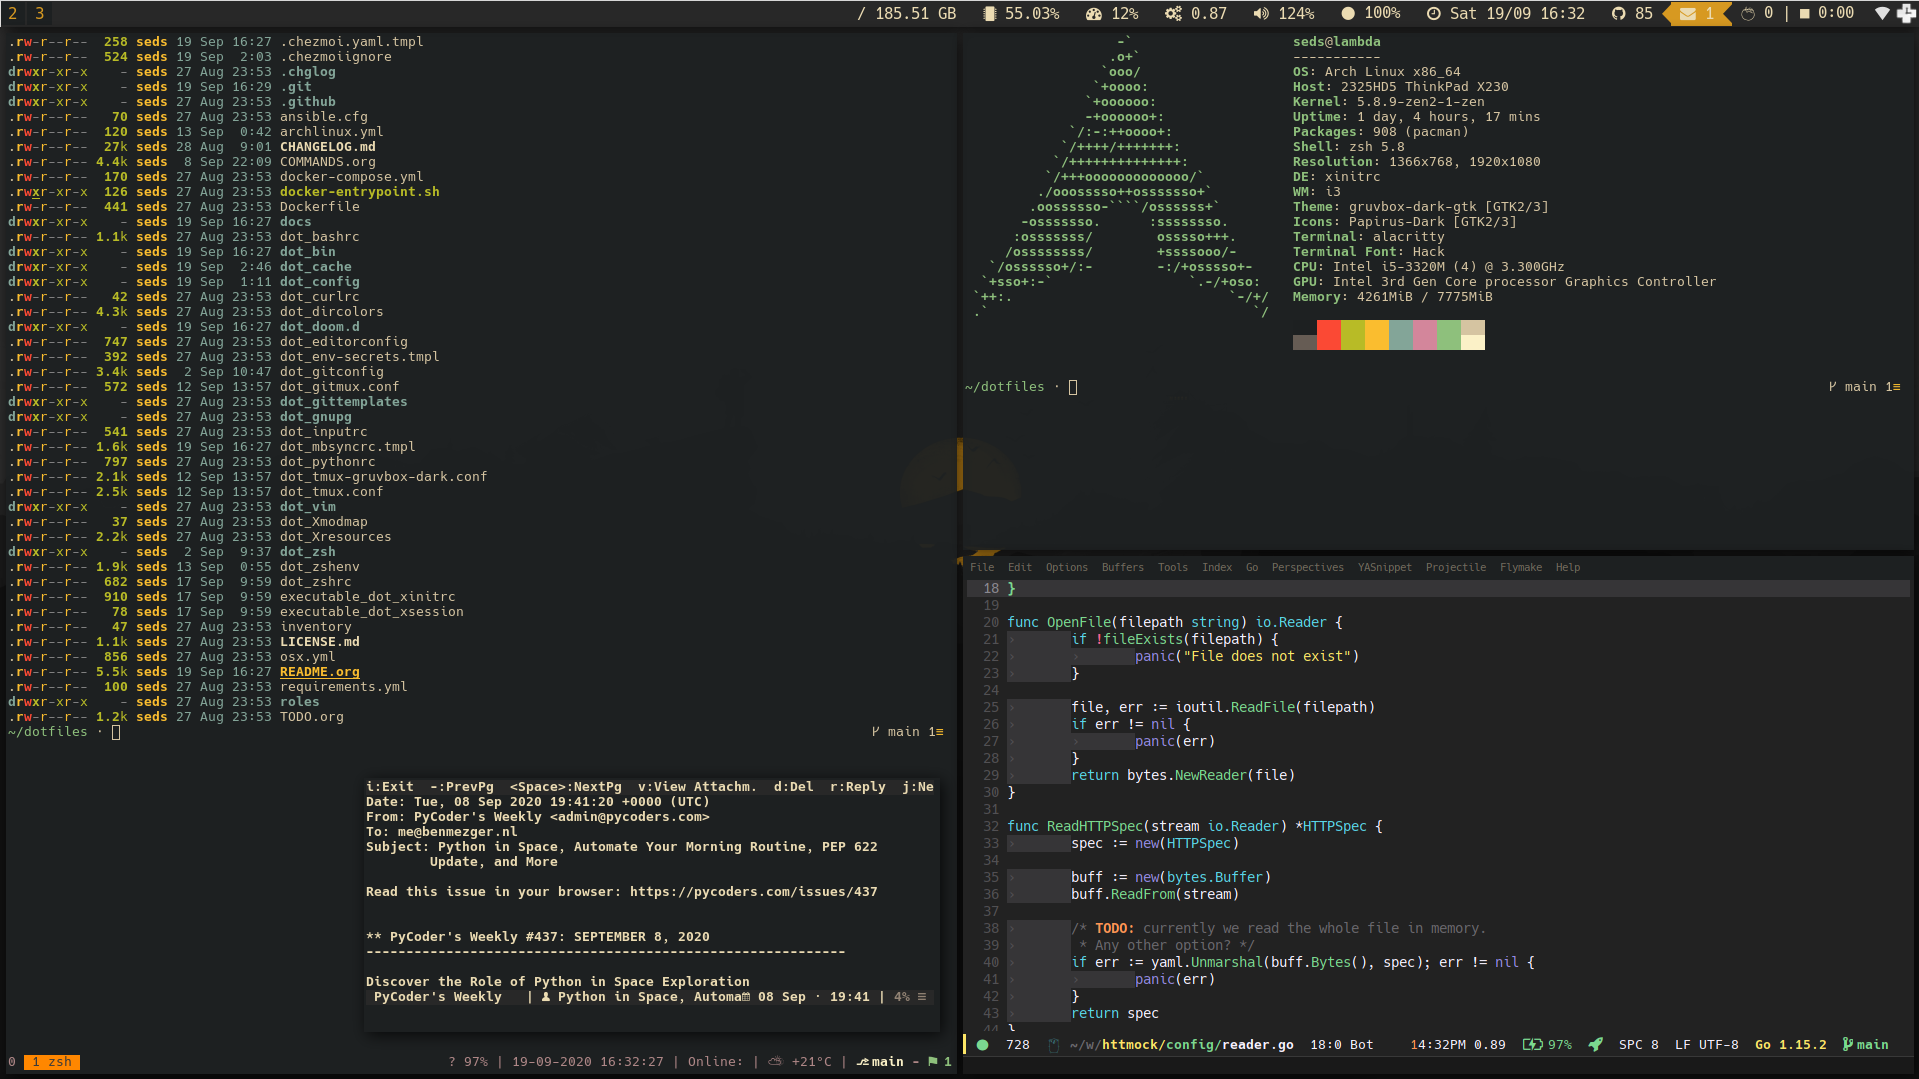This screenshot has height=1079, width=1919.
Task: Open the Options menu in Emacs
Action: coord(1066,567)
